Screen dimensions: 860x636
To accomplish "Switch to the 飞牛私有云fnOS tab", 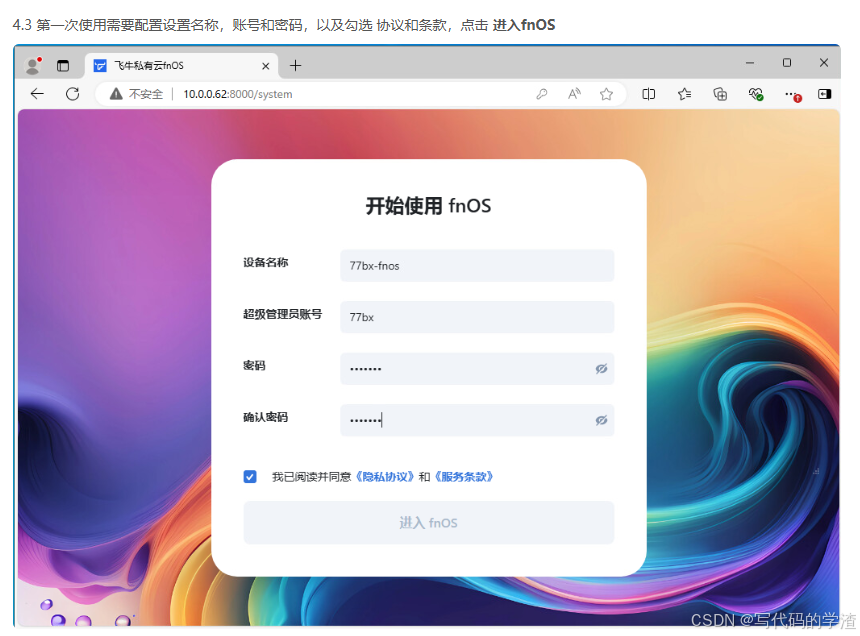I will pyautogui.click(x=170, y=64).
